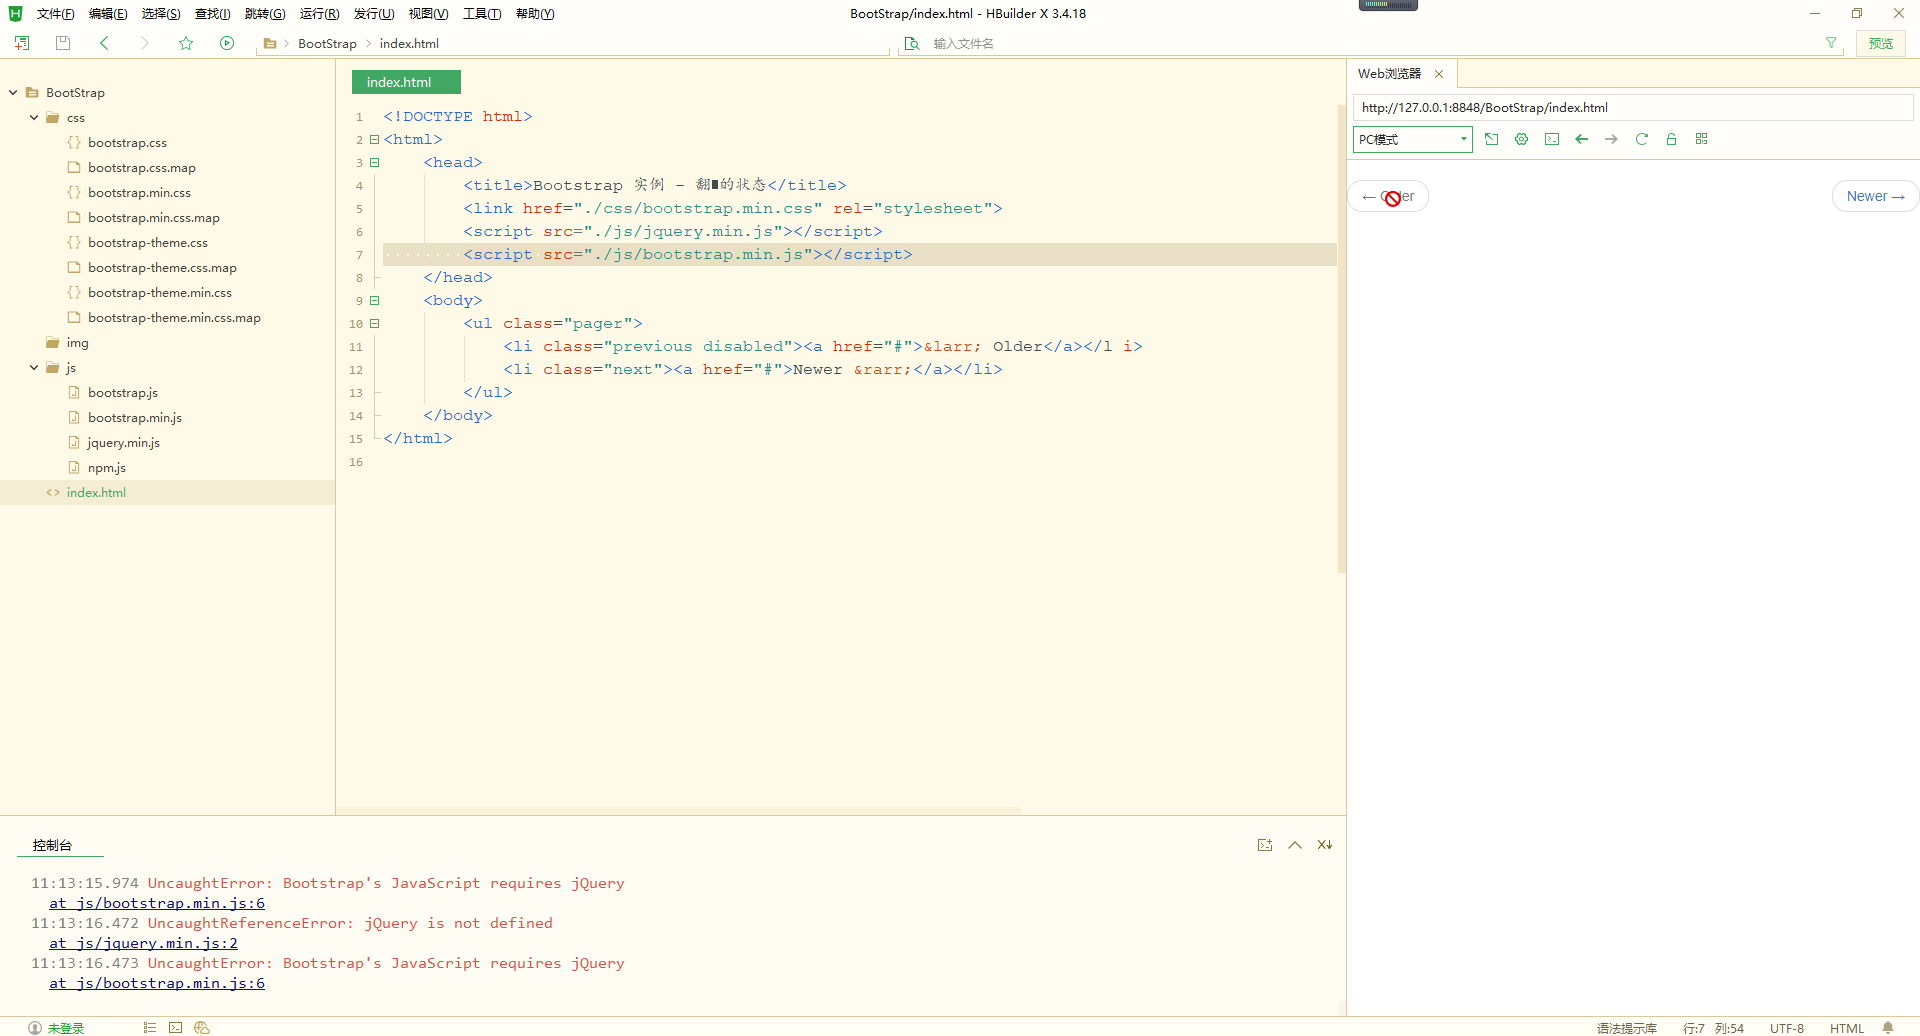
Task: Open the 跳转(G) menu
Action: pos(265,14)
